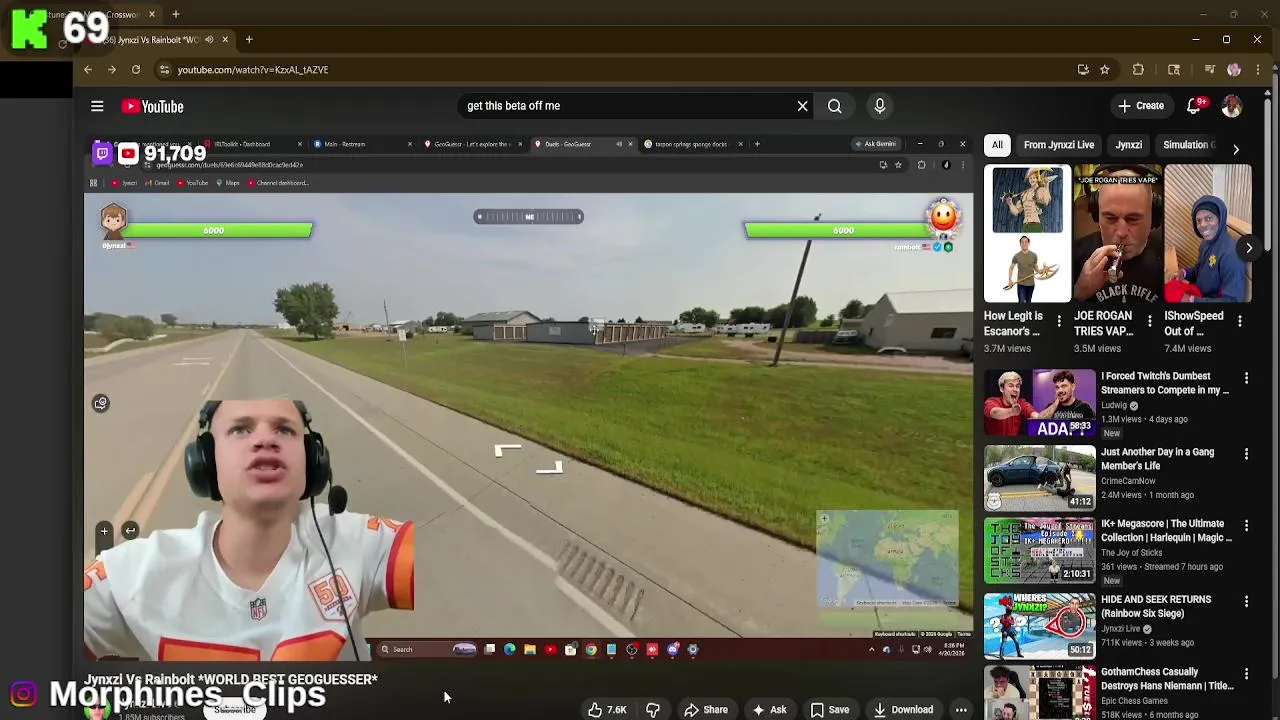Mute the Jynxzi Vs Rainbolt tab audio
The image size is (1280, 720).
pos(209,40)
